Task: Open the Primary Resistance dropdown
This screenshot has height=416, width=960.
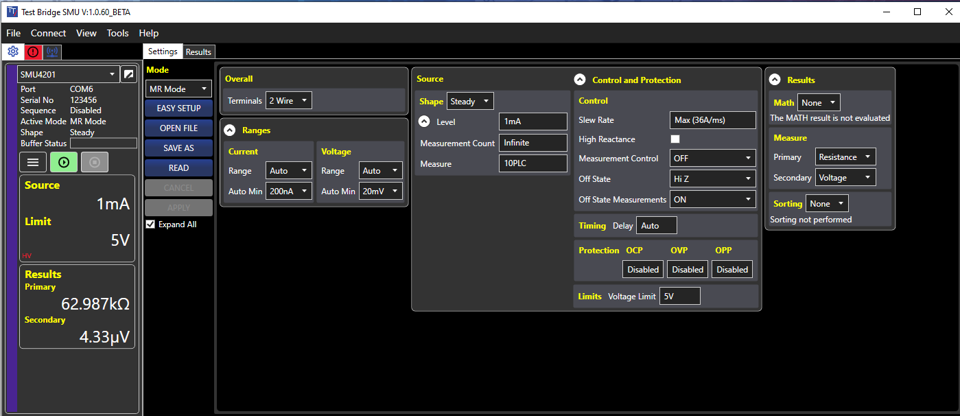Action: tap(846, 157)
